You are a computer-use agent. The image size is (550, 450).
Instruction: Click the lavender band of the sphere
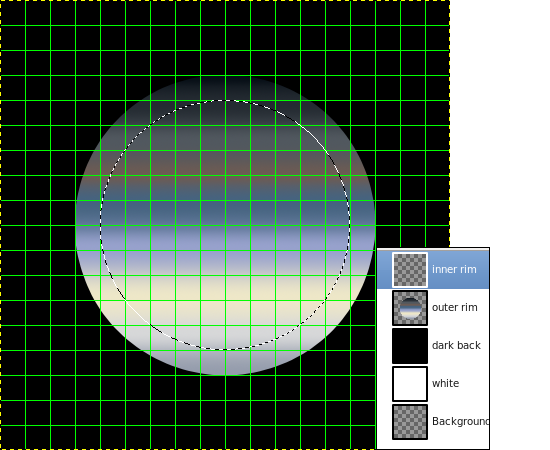(x=225, y=246)
